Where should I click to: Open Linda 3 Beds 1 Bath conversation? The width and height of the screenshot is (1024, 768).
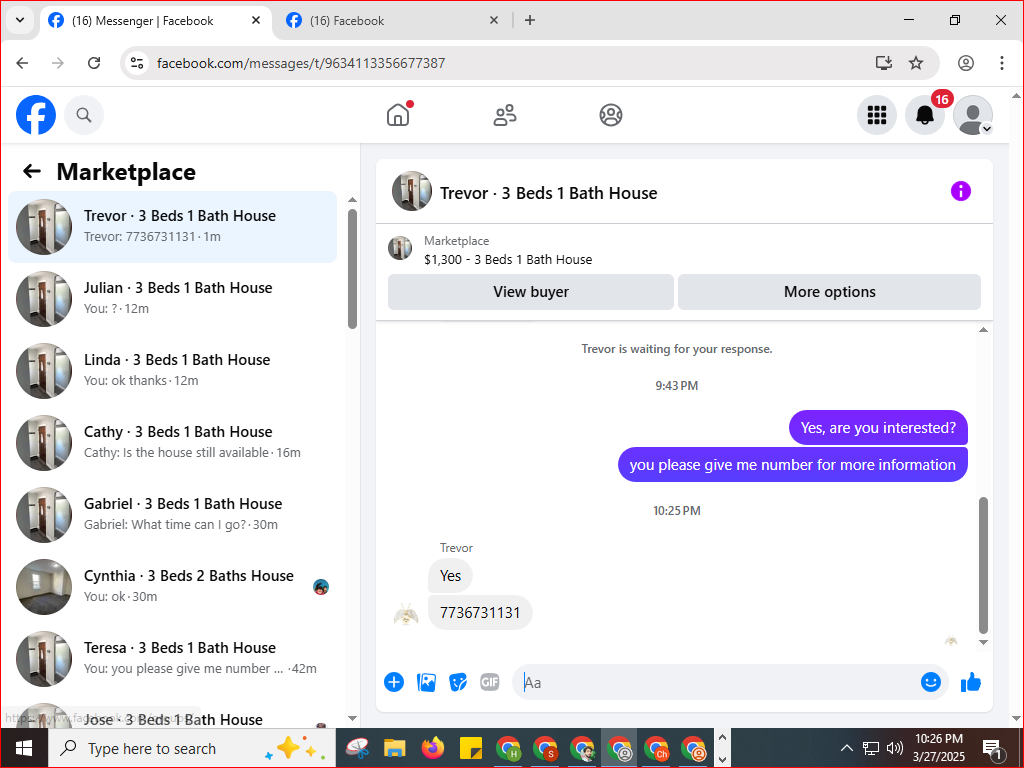172,370
